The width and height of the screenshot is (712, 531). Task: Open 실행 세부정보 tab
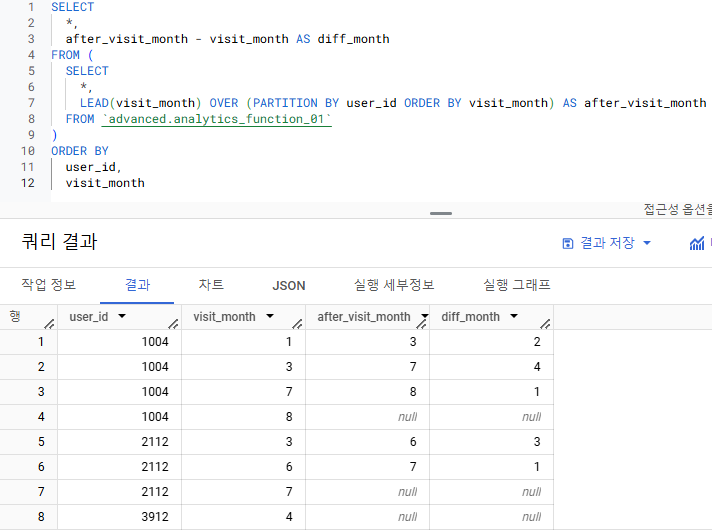(x=394, y=285)
